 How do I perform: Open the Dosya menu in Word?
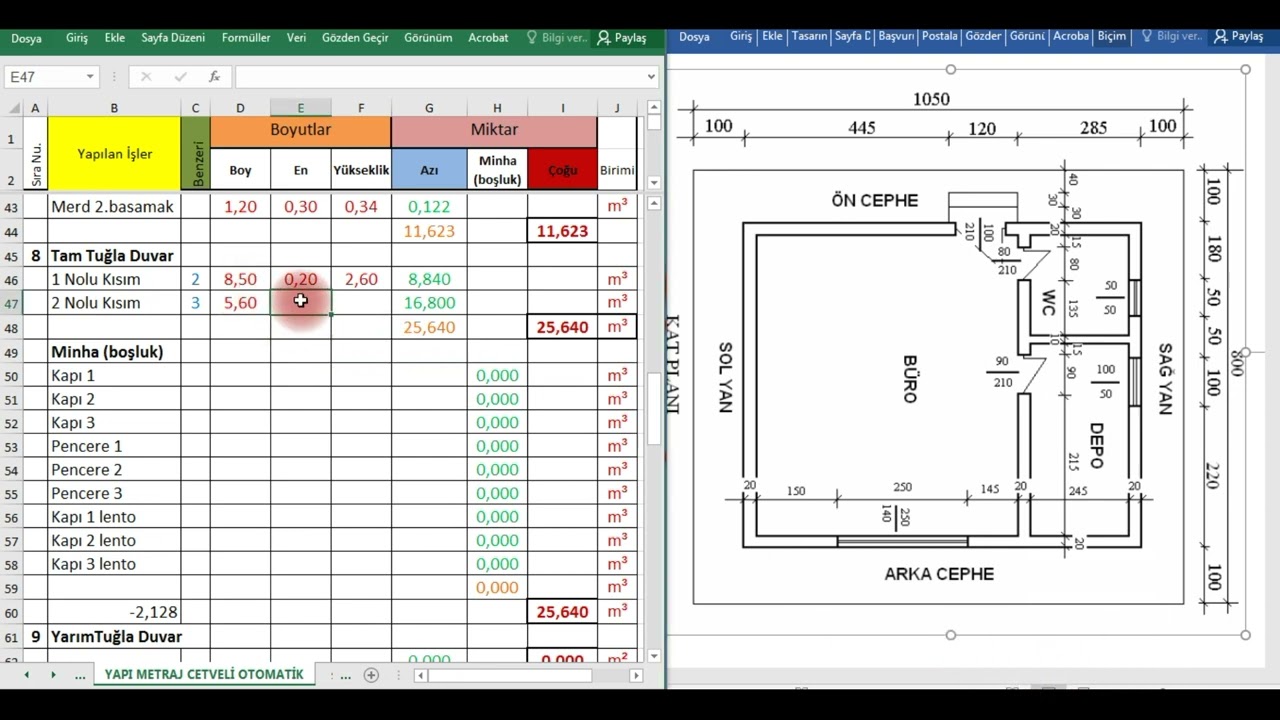click(x=694, y=36)
